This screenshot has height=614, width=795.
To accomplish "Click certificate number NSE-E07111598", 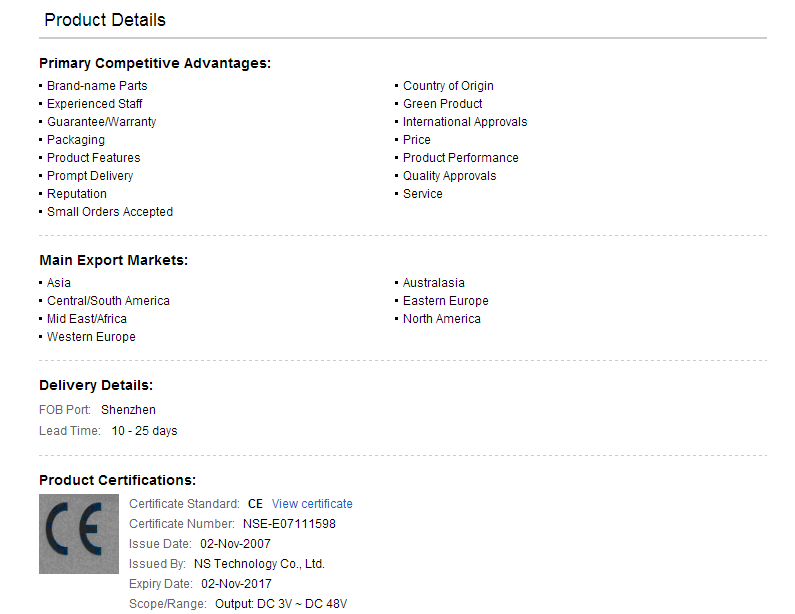I will point(289,524).
